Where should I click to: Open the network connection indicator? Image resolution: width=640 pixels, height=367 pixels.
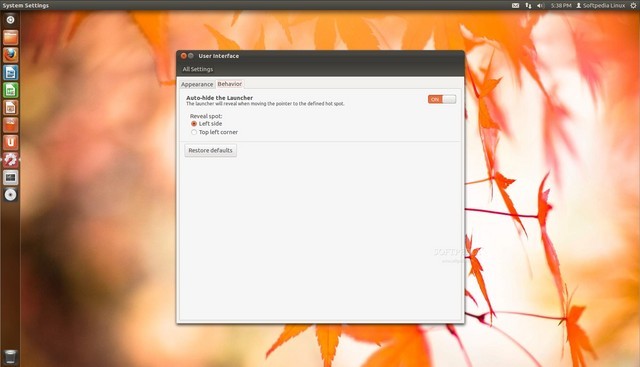[x=528, y=5]
